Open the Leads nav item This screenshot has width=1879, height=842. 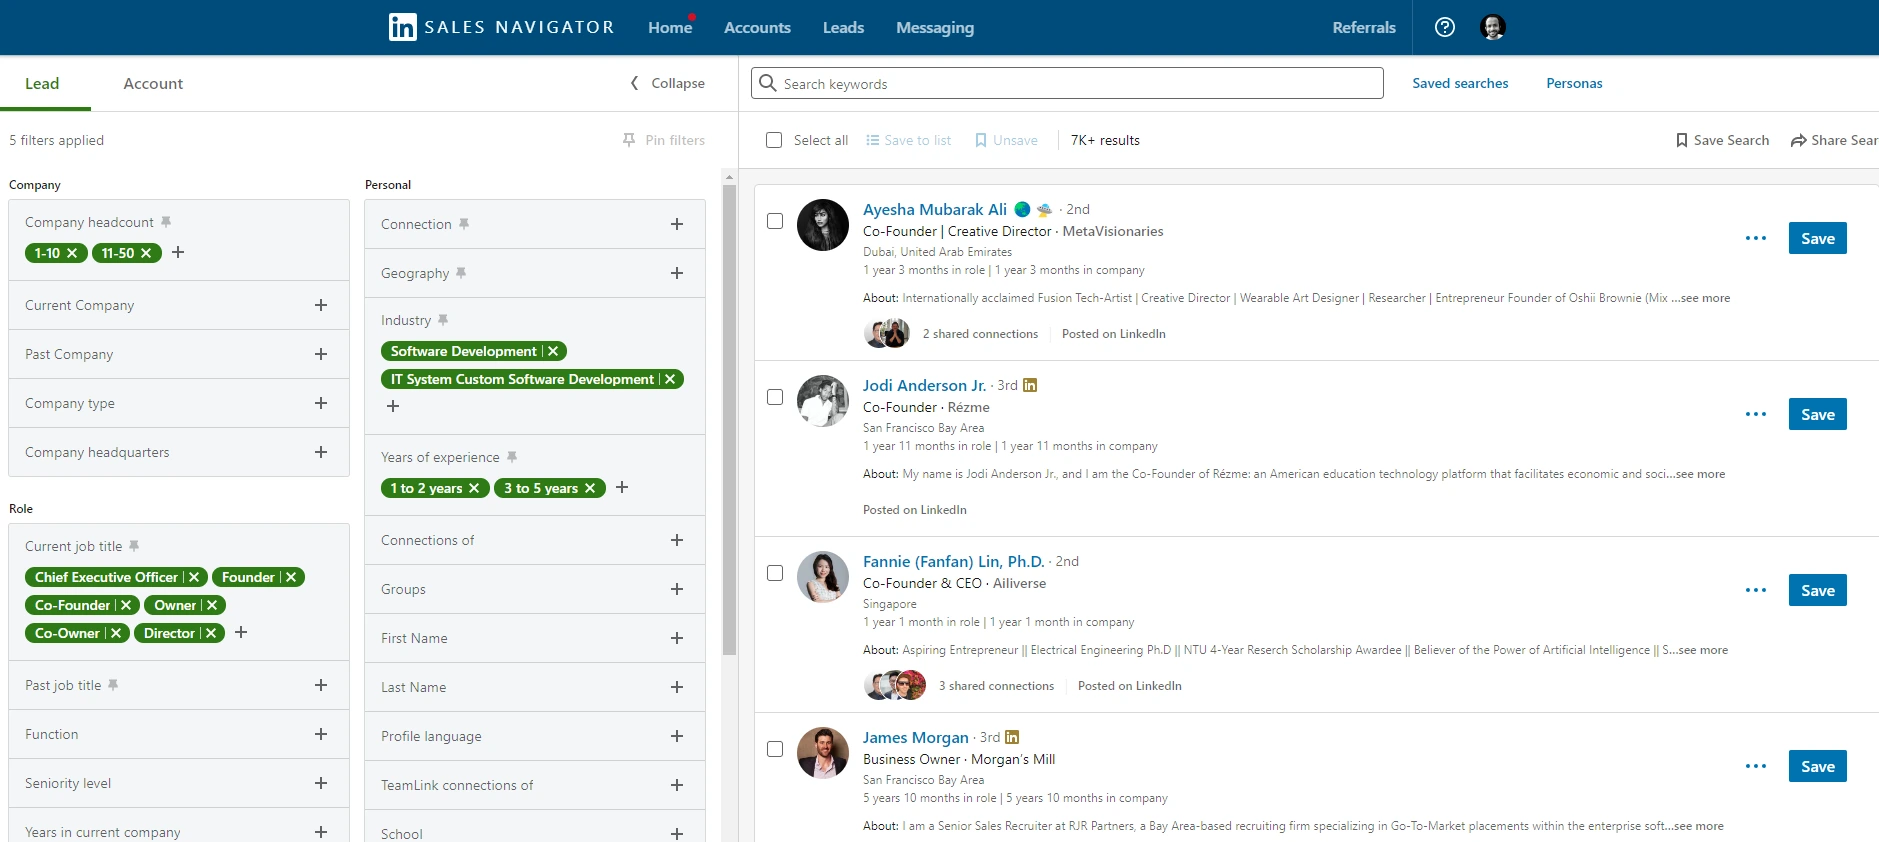coord(843,27)
